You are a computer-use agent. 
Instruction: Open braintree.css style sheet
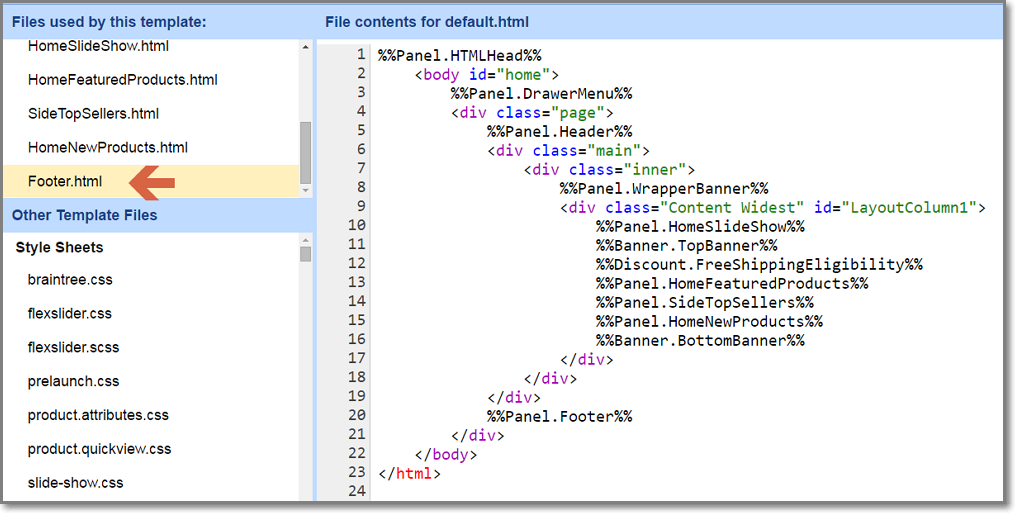pos(70,280)
